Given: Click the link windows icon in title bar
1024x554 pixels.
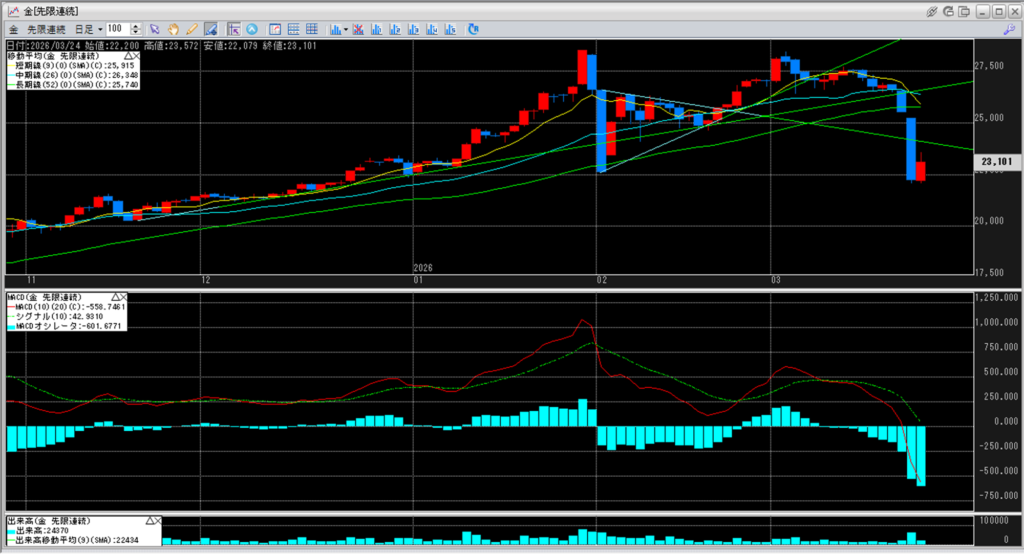Looking at the screenshot, I should coord(932,10).
